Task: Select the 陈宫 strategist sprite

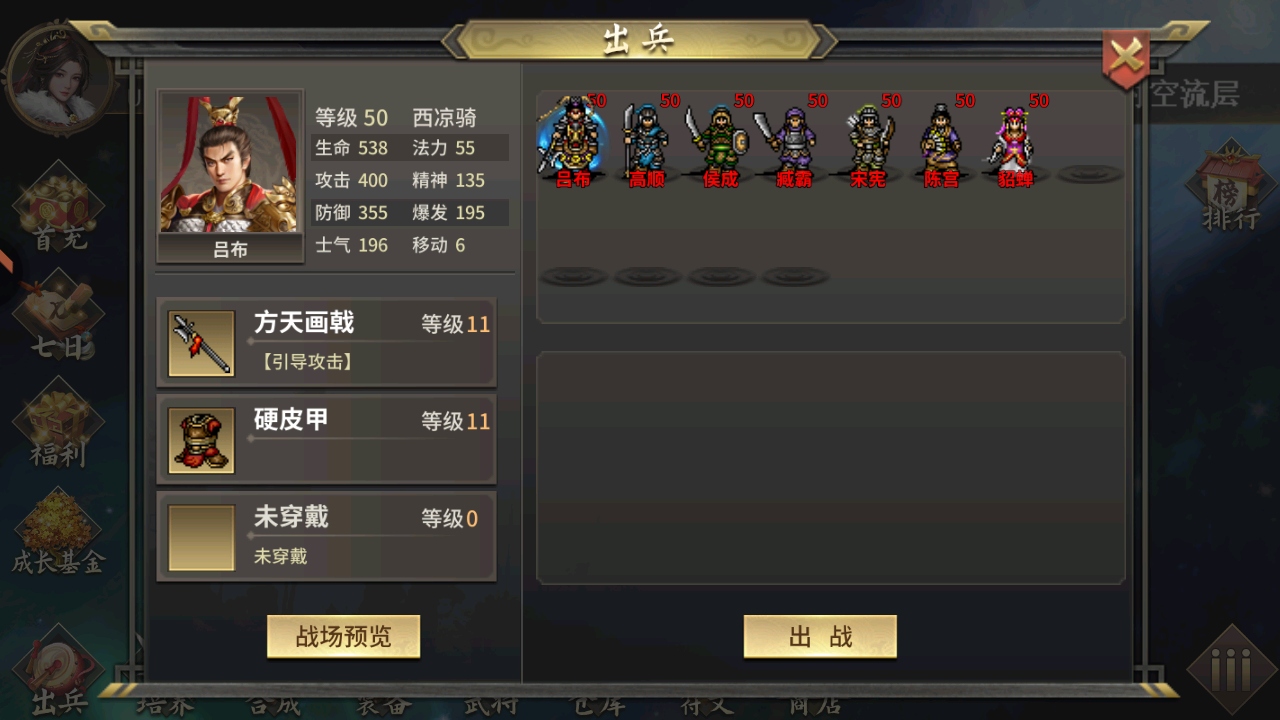Action: tap(942, 140)
